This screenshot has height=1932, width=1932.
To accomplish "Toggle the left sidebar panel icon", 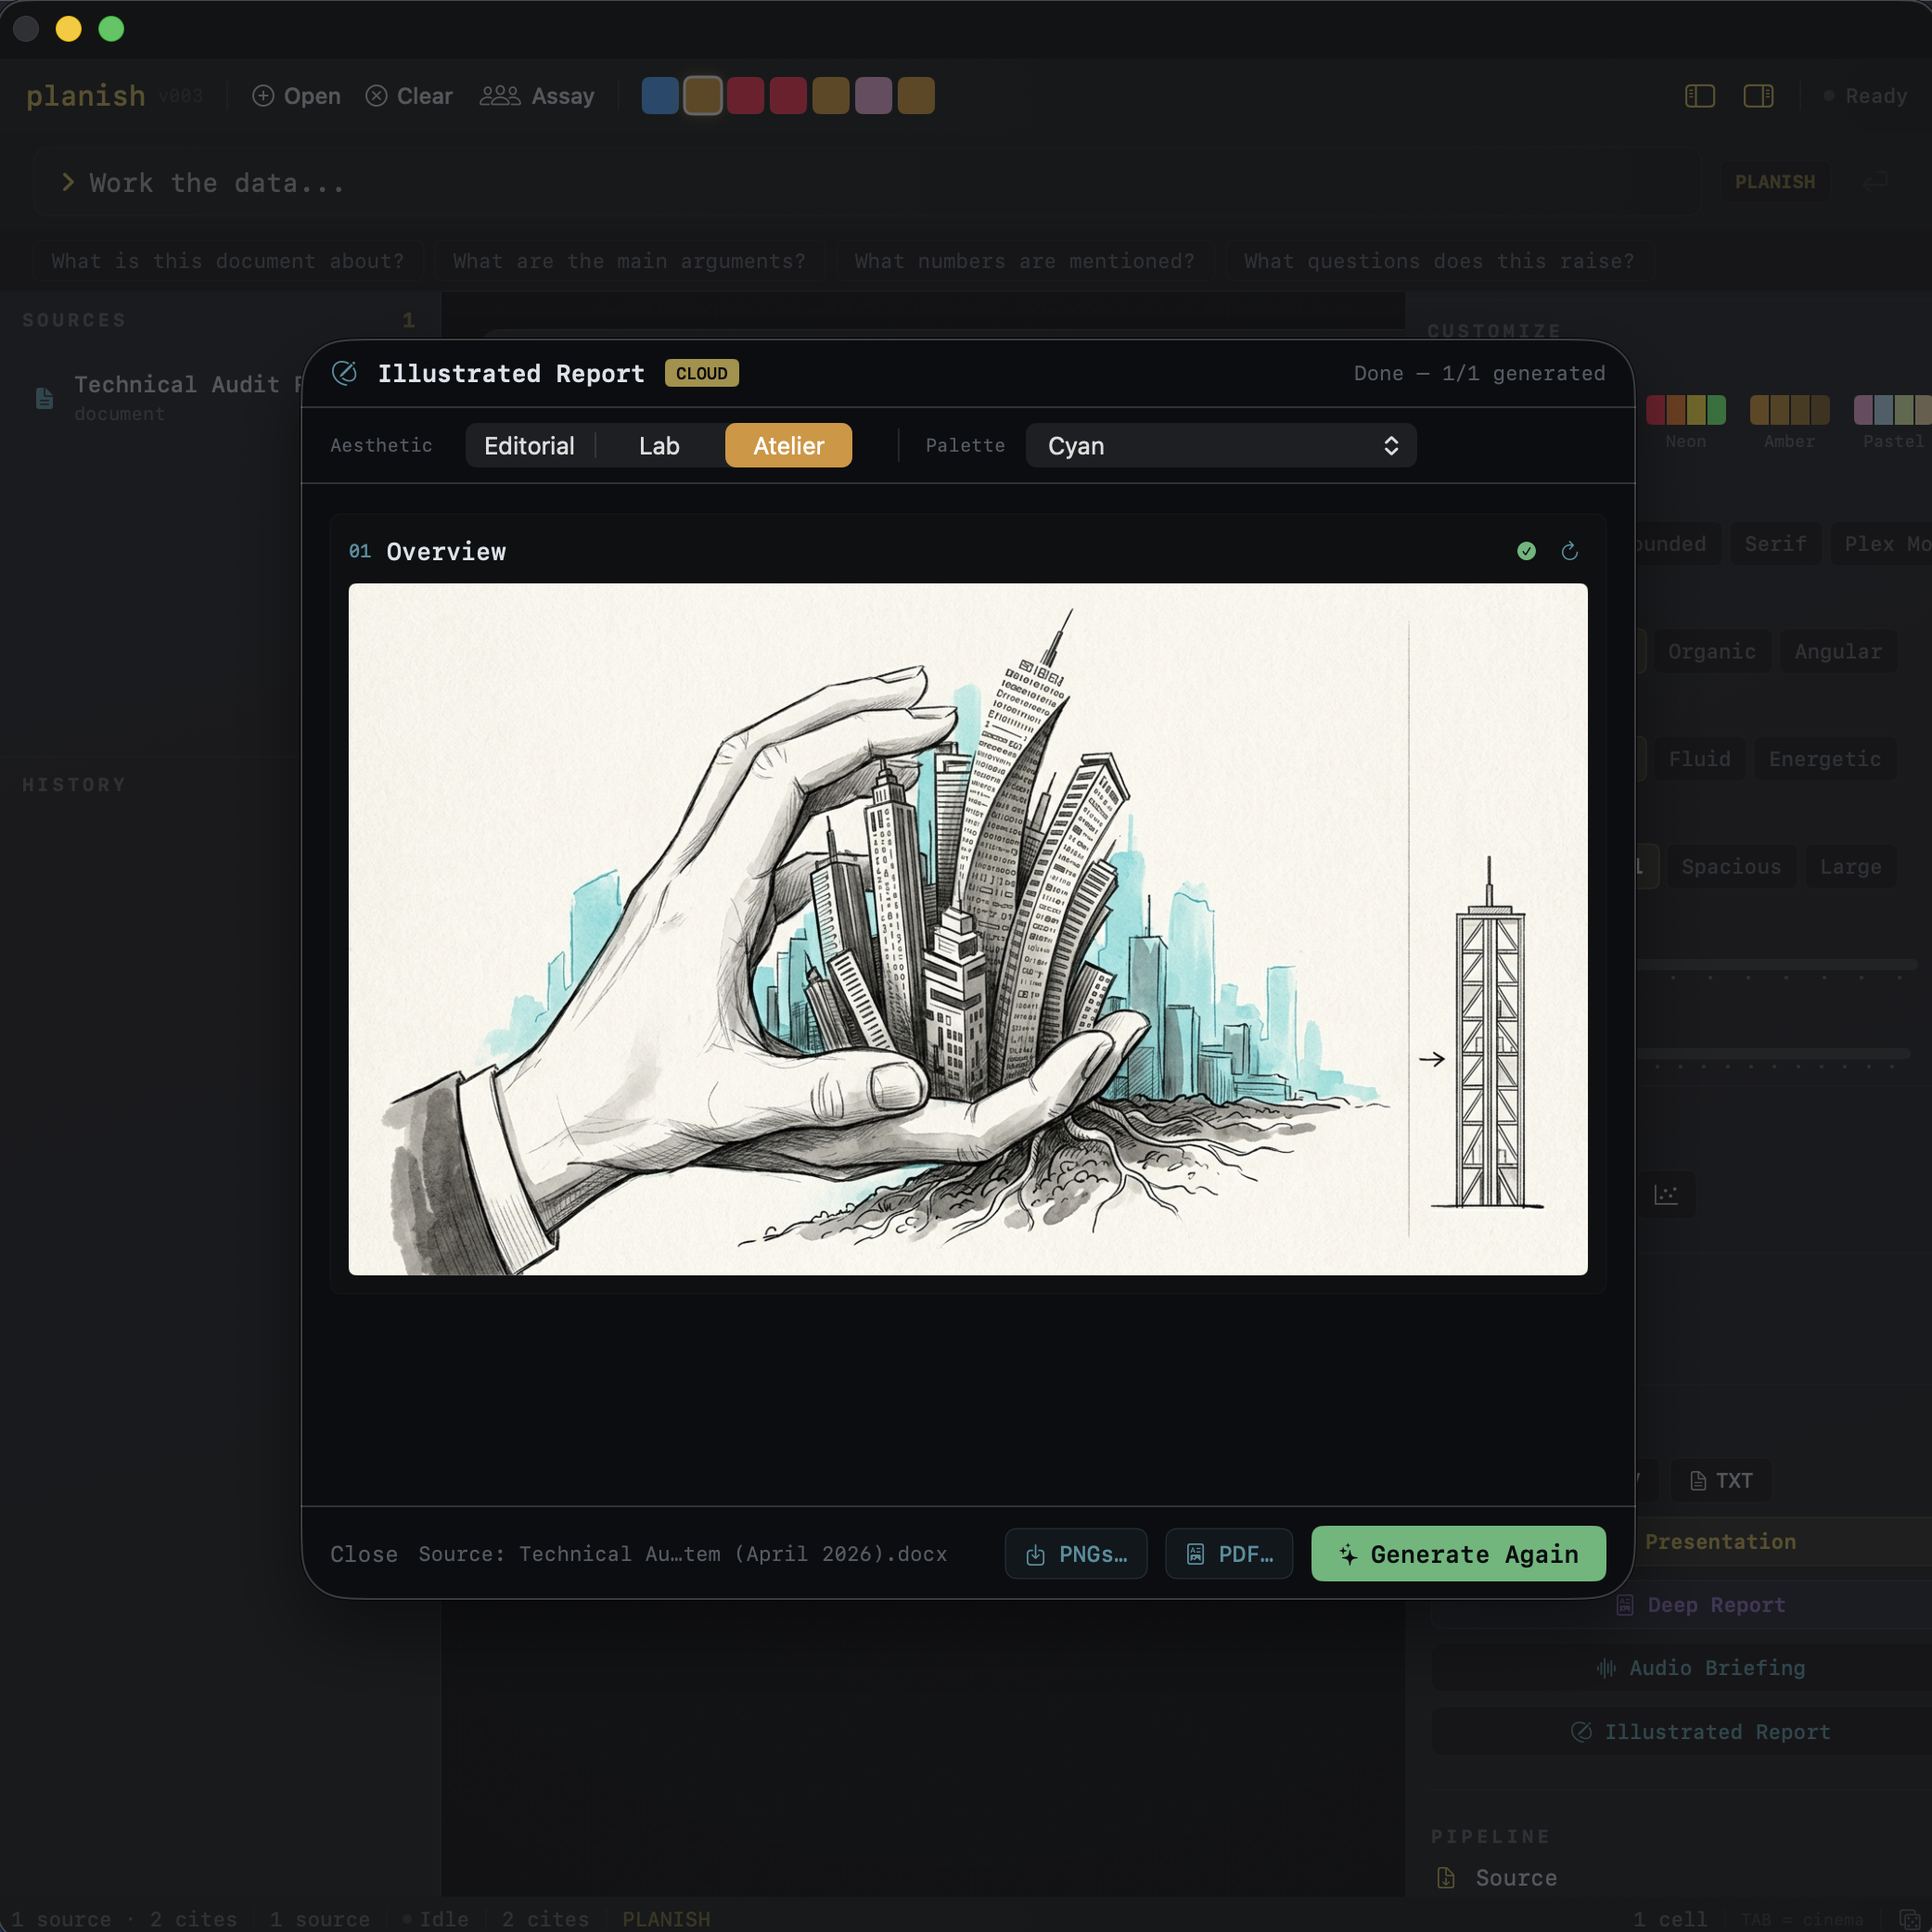I will 1699,95.
